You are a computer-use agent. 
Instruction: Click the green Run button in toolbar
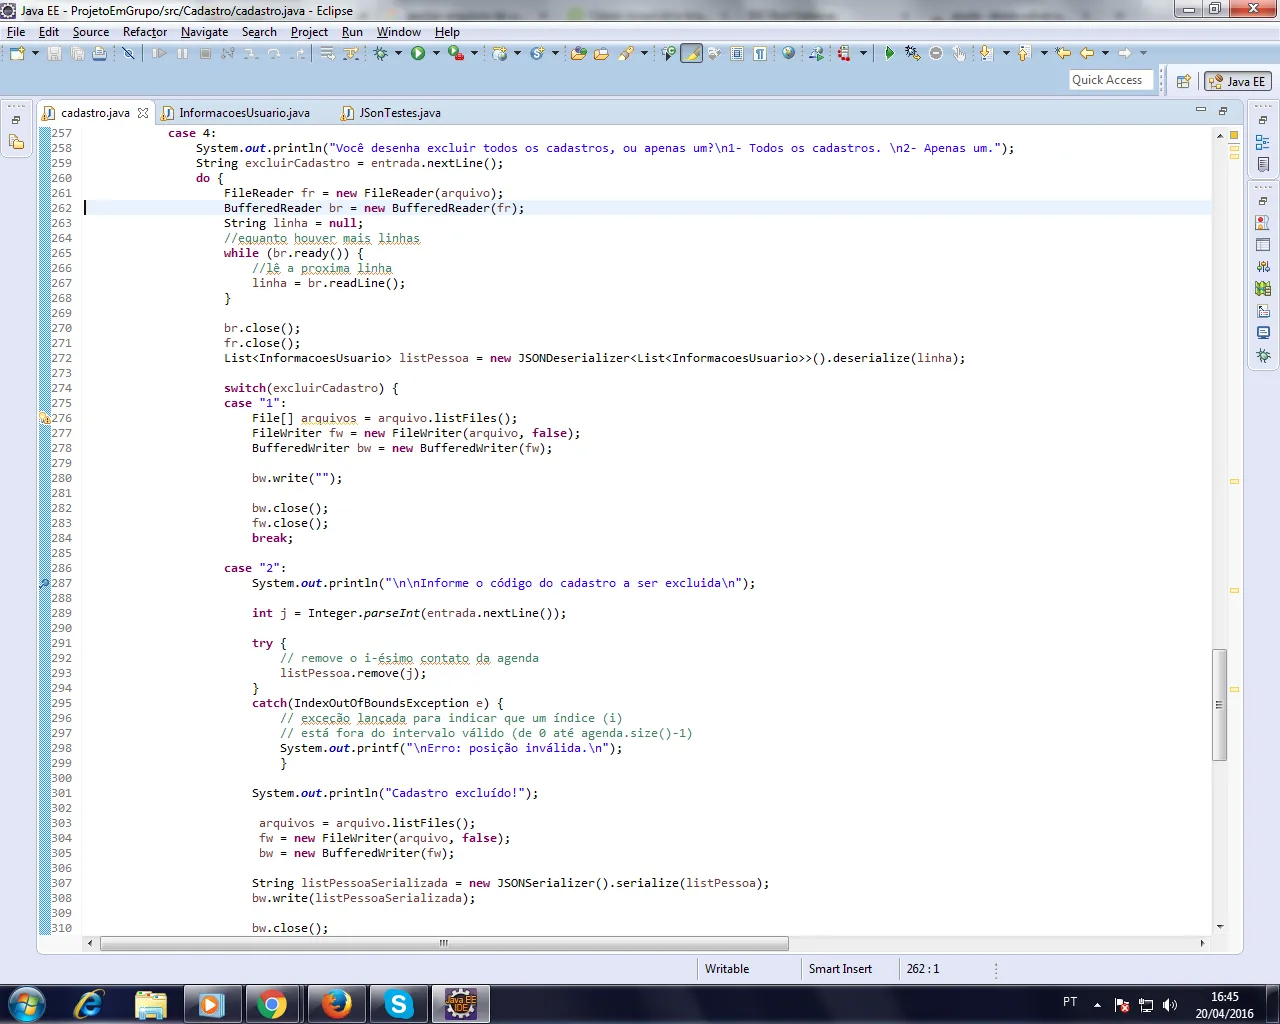point(418,53)
